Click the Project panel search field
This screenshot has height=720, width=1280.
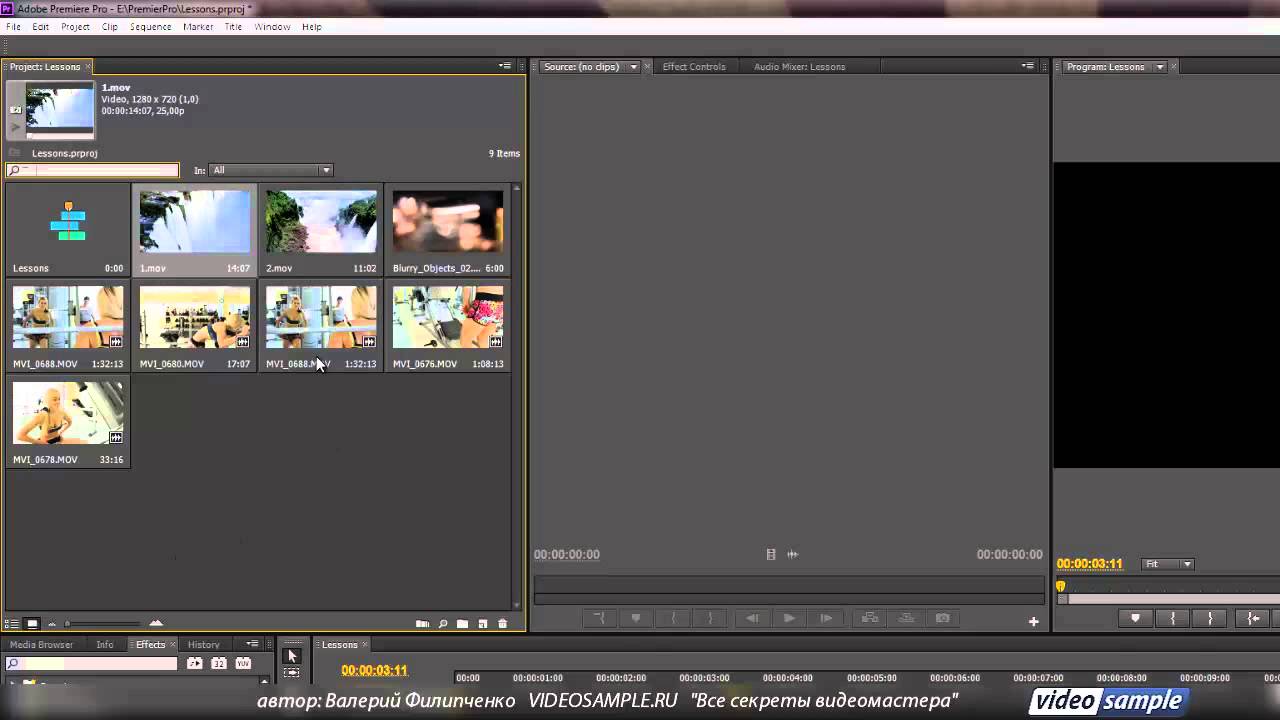click(x=92, y=170)
